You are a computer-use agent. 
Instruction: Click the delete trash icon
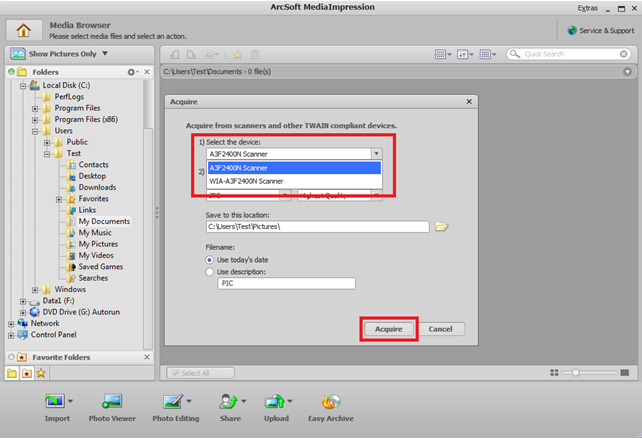click(x=255, y=54)
